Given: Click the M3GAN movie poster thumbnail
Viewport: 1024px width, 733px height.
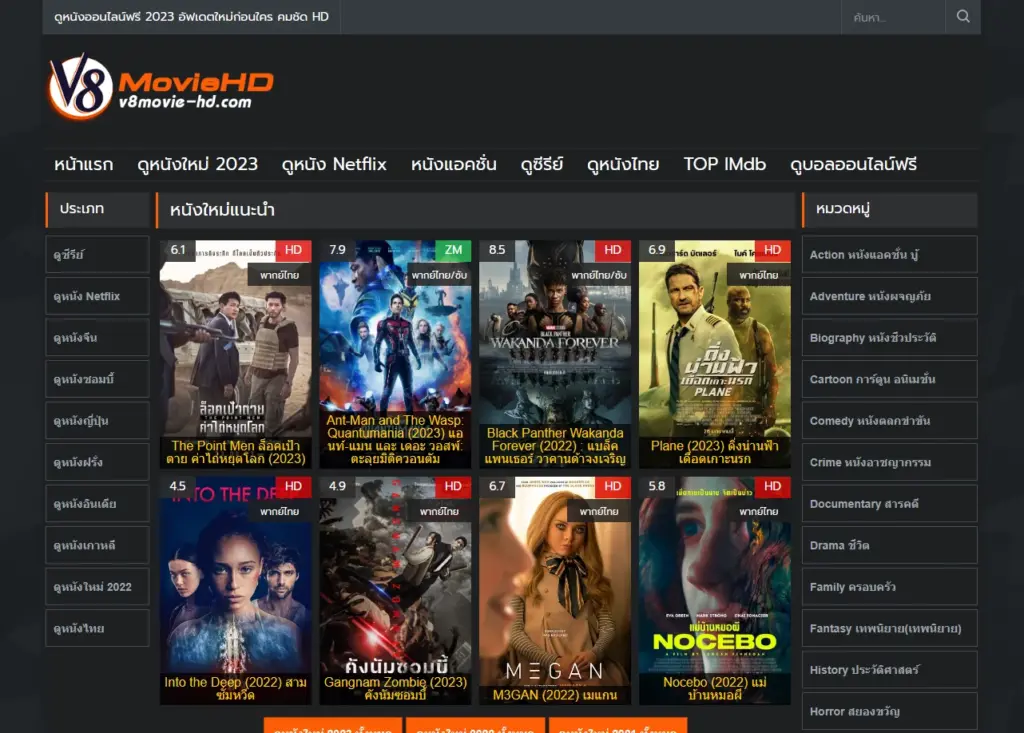Looking at the screenshot, I should [x=555, y=580].
